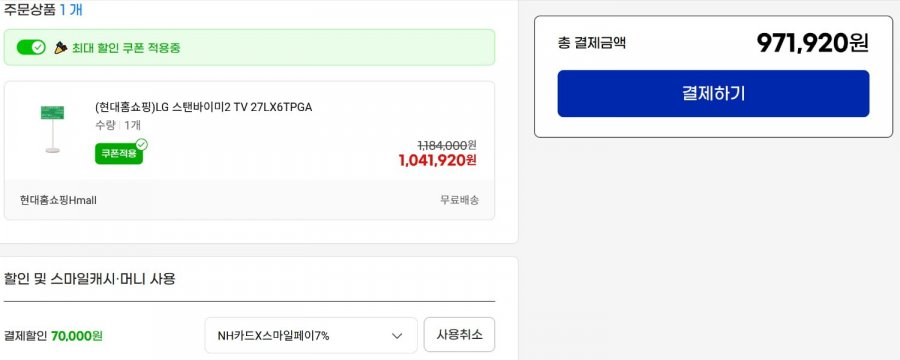Open the LG 스탠바이미2 TV product title
900x360 pixels.
coord(204,107)
